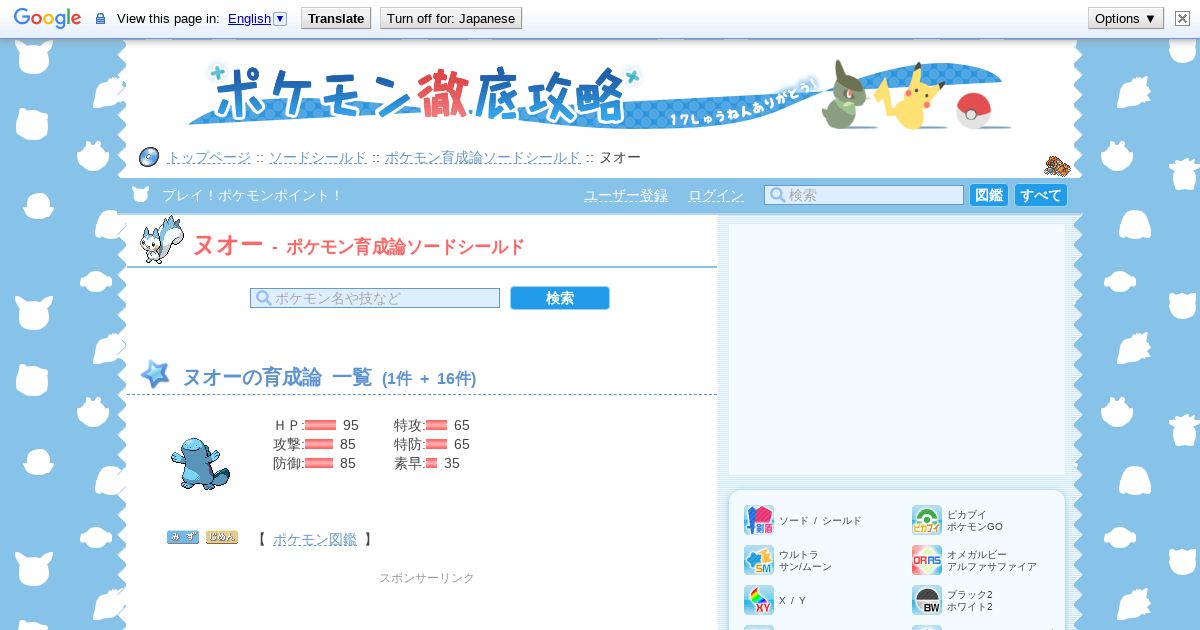Screen dimensions: 1200x630
Task: Click the ORAS game icon
Action: pyautogui.click(x=927, y=560)
